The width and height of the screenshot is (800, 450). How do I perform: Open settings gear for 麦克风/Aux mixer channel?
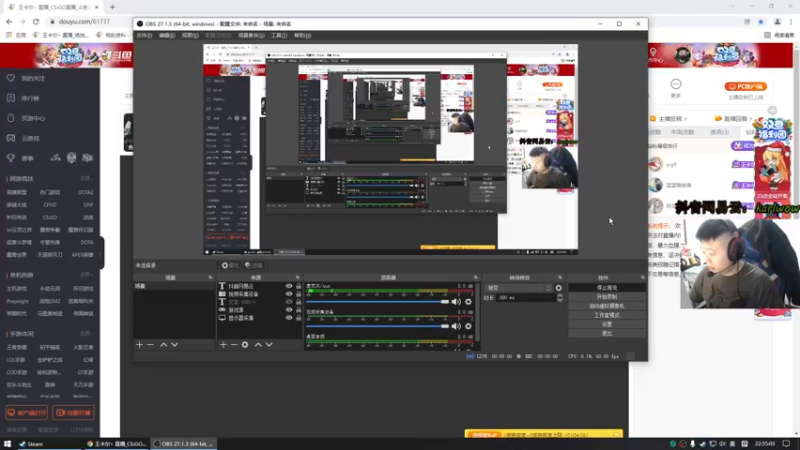[468, 302]
